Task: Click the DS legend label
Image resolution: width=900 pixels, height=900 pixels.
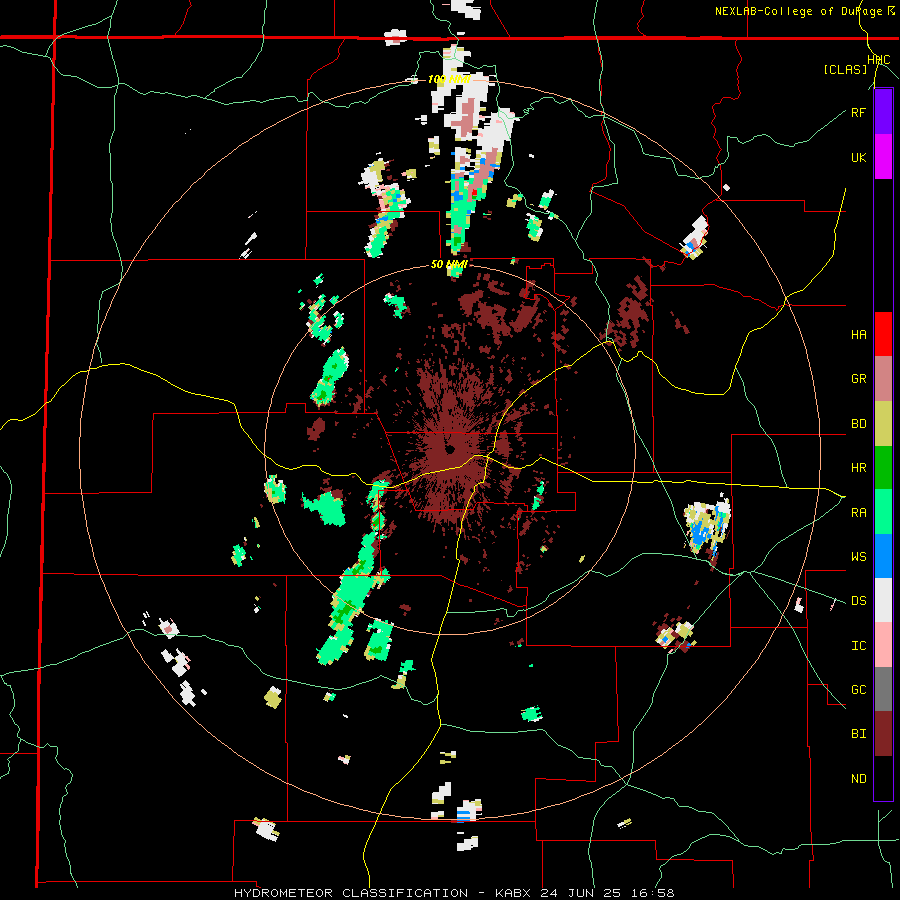Action: 858,601
